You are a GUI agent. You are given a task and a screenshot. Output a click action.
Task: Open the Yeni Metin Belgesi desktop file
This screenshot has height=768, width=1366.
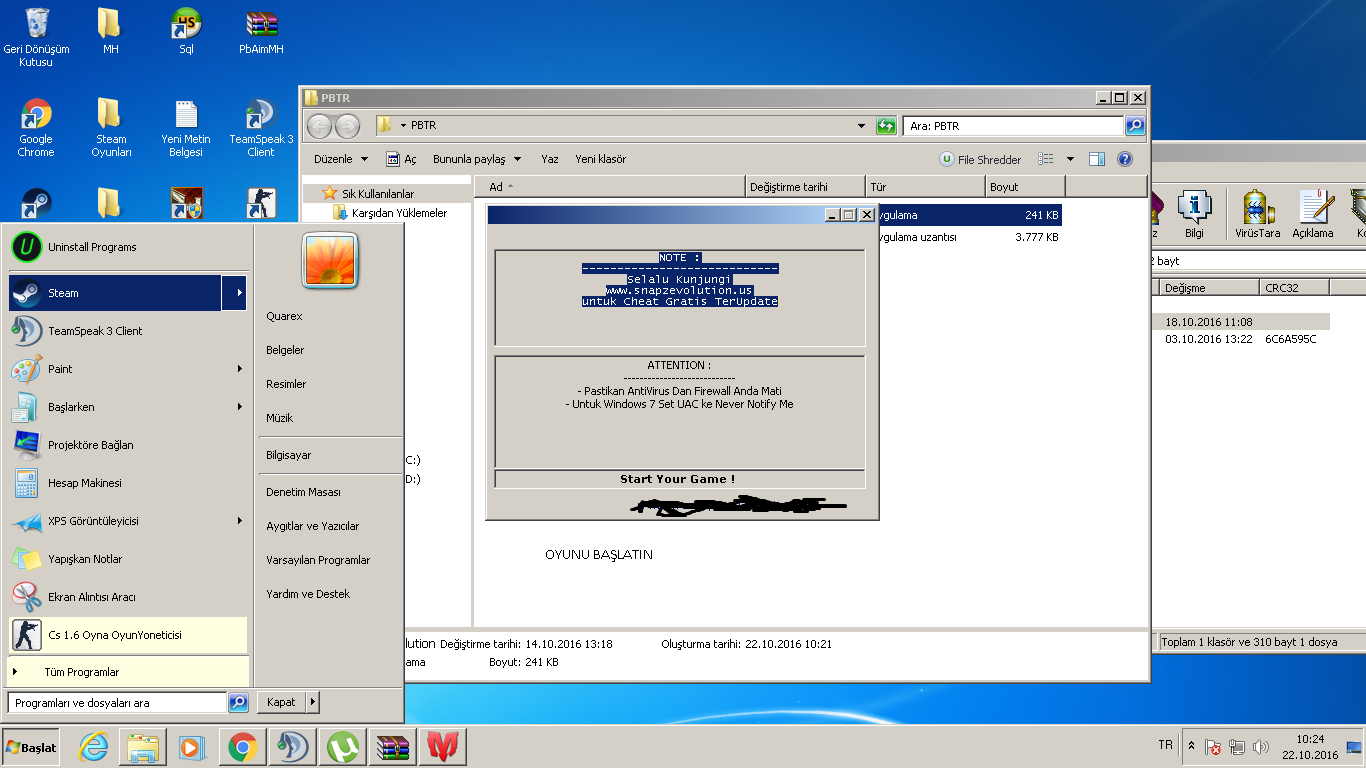[186, 127]
